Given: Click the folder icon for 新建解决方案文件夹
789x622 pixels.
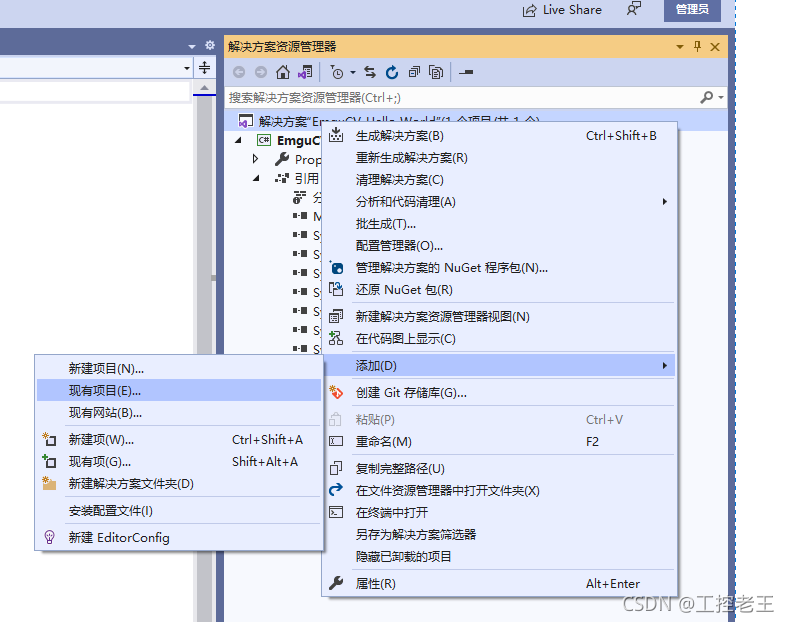Looking at the screenshot, I should tap(49, 484).
